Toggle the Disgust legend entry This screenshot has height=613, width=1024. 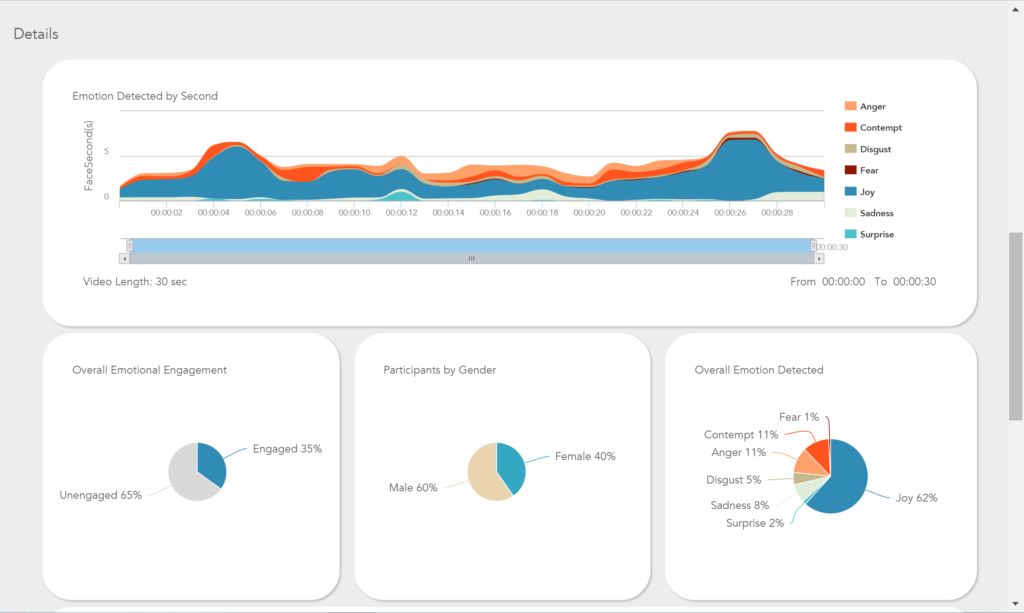coord(867,149)
